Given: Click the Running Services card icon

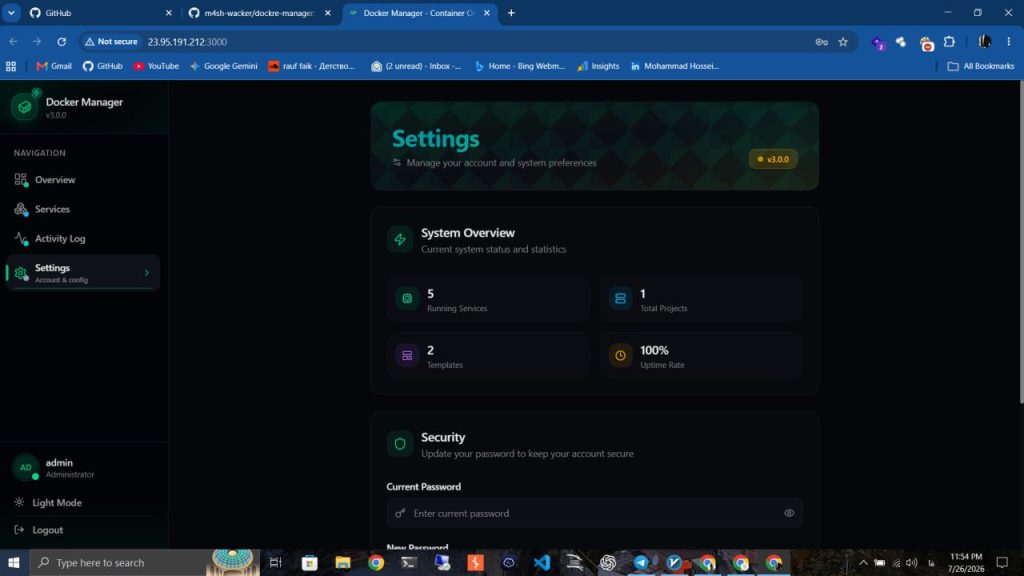Looking at the screenshot, I should point(407,298).
